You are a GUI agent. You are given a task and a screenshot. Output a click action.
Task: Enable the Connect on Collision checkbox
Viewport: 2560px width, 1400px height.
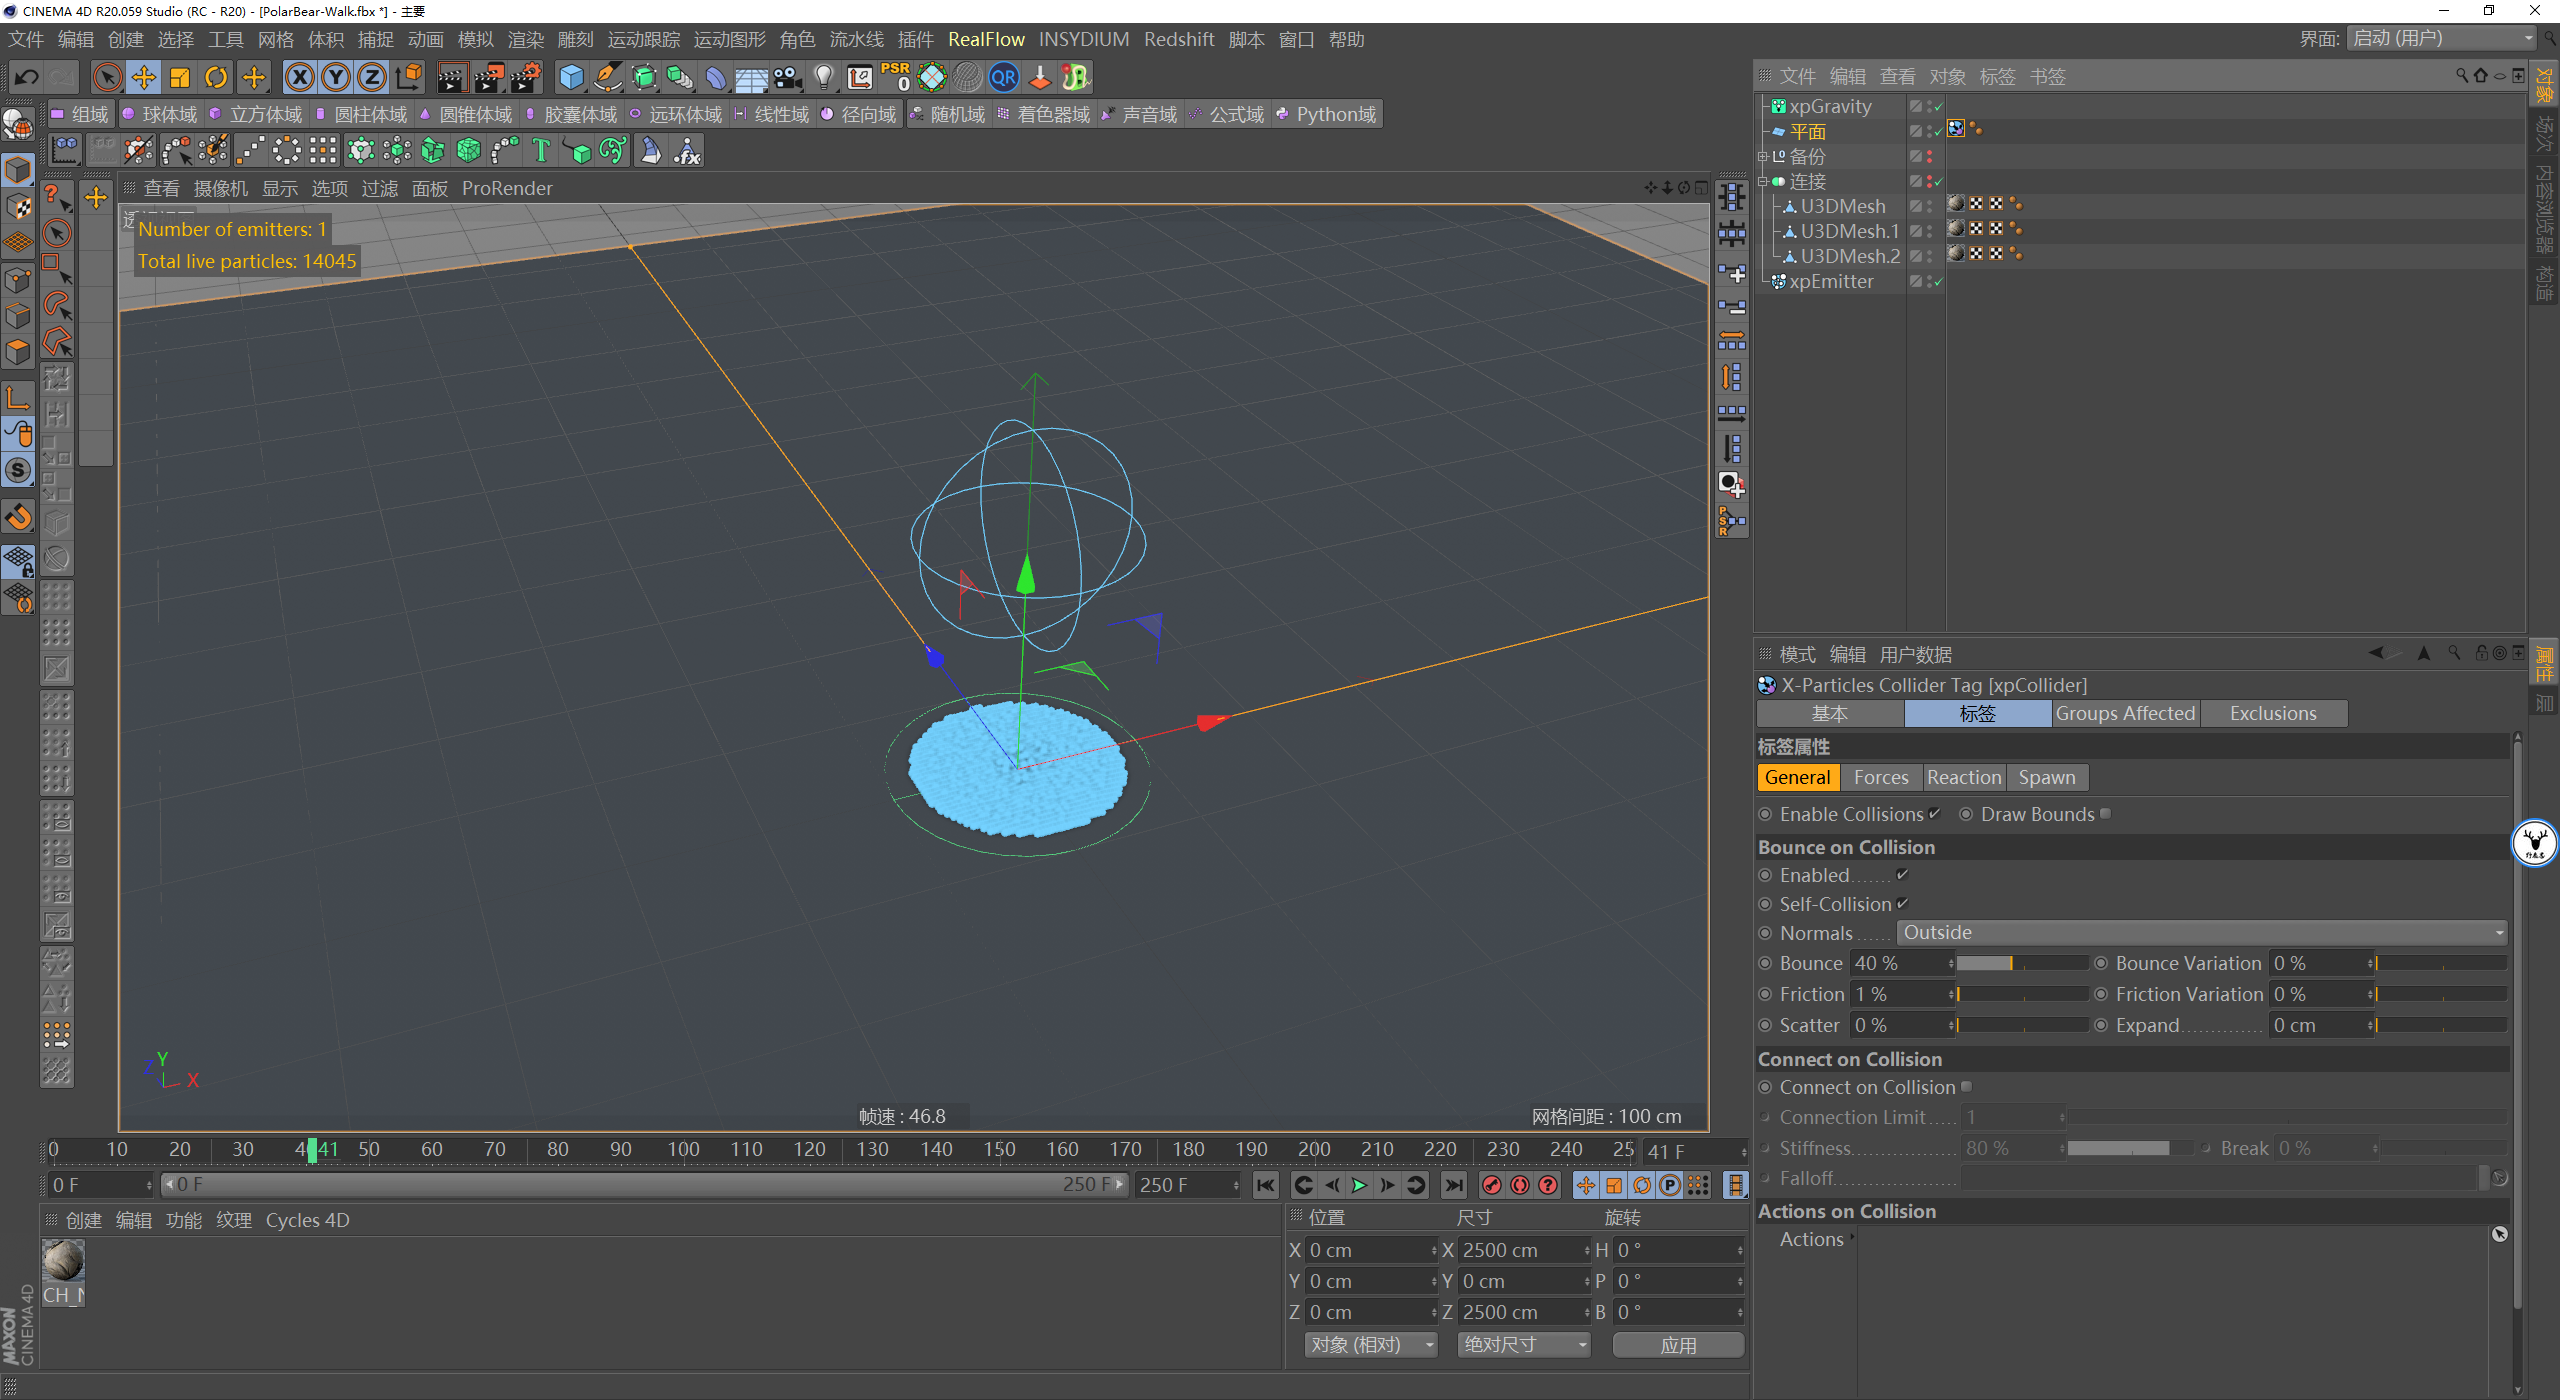point(1966,1087)
